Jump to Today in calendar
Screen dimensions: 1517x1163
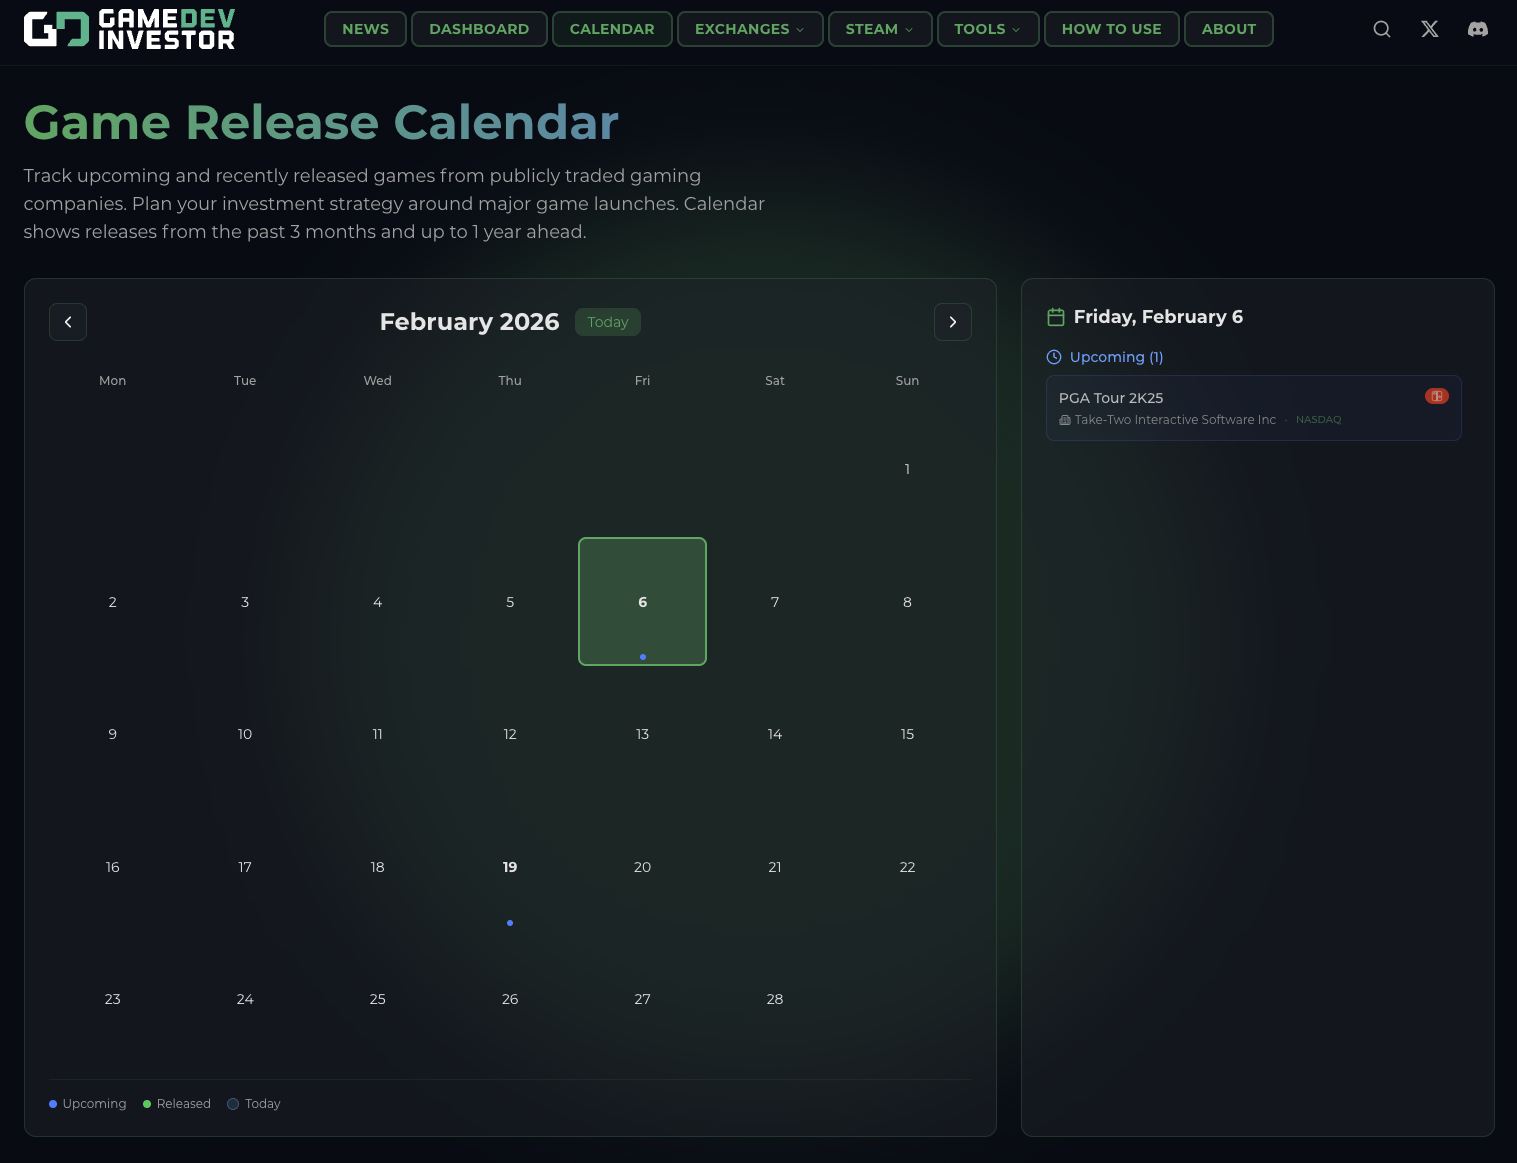pos(608,322)
